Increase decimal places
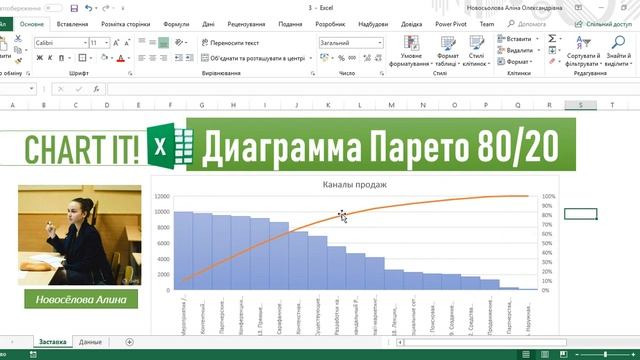Screen dimensions: 640x360 (x=367, y=58)
